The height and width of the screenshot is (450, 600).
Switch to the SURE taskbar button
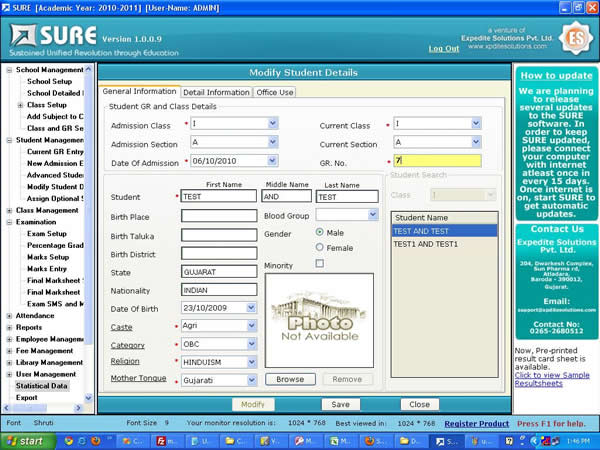(x=446, y=441)
